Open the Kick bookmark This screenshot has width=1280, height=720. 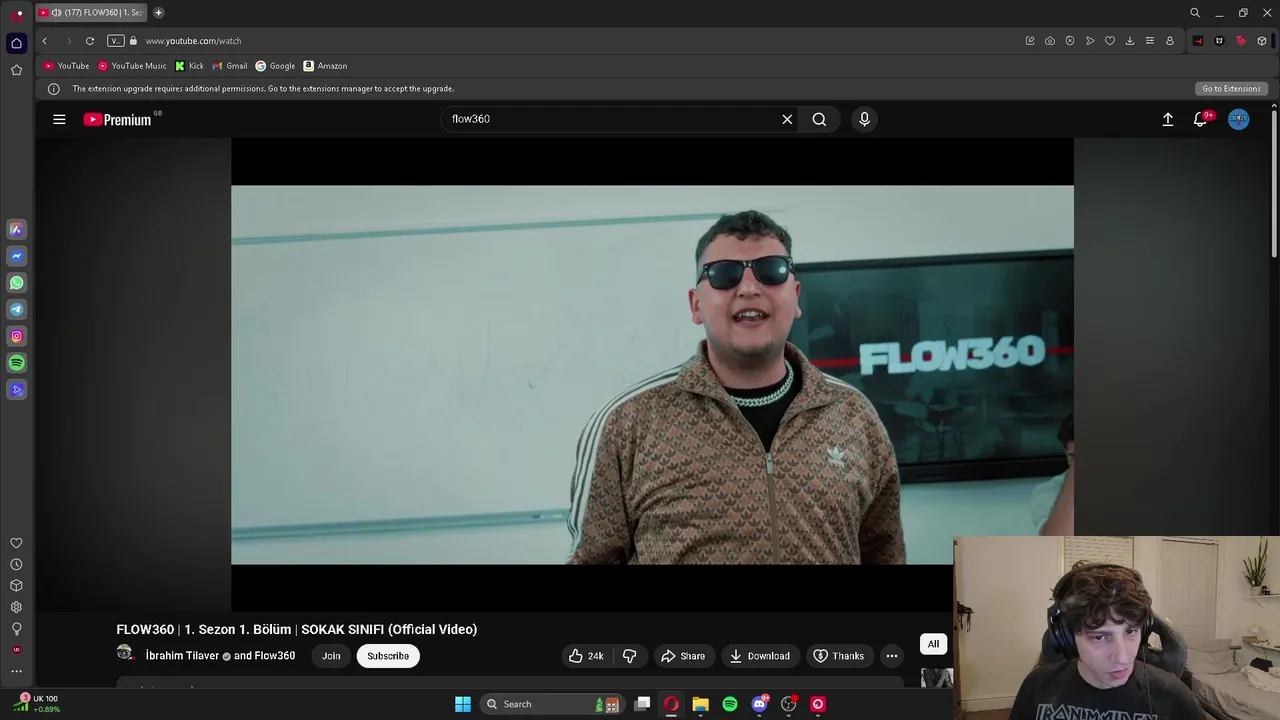point(189,66)
